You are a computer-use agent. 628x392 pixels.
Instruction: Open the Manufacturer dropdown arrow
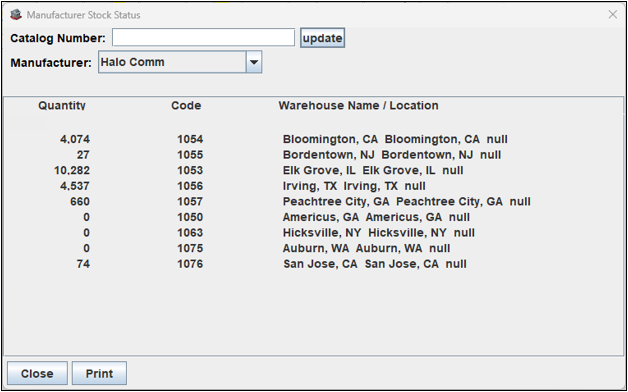point(254,62)
